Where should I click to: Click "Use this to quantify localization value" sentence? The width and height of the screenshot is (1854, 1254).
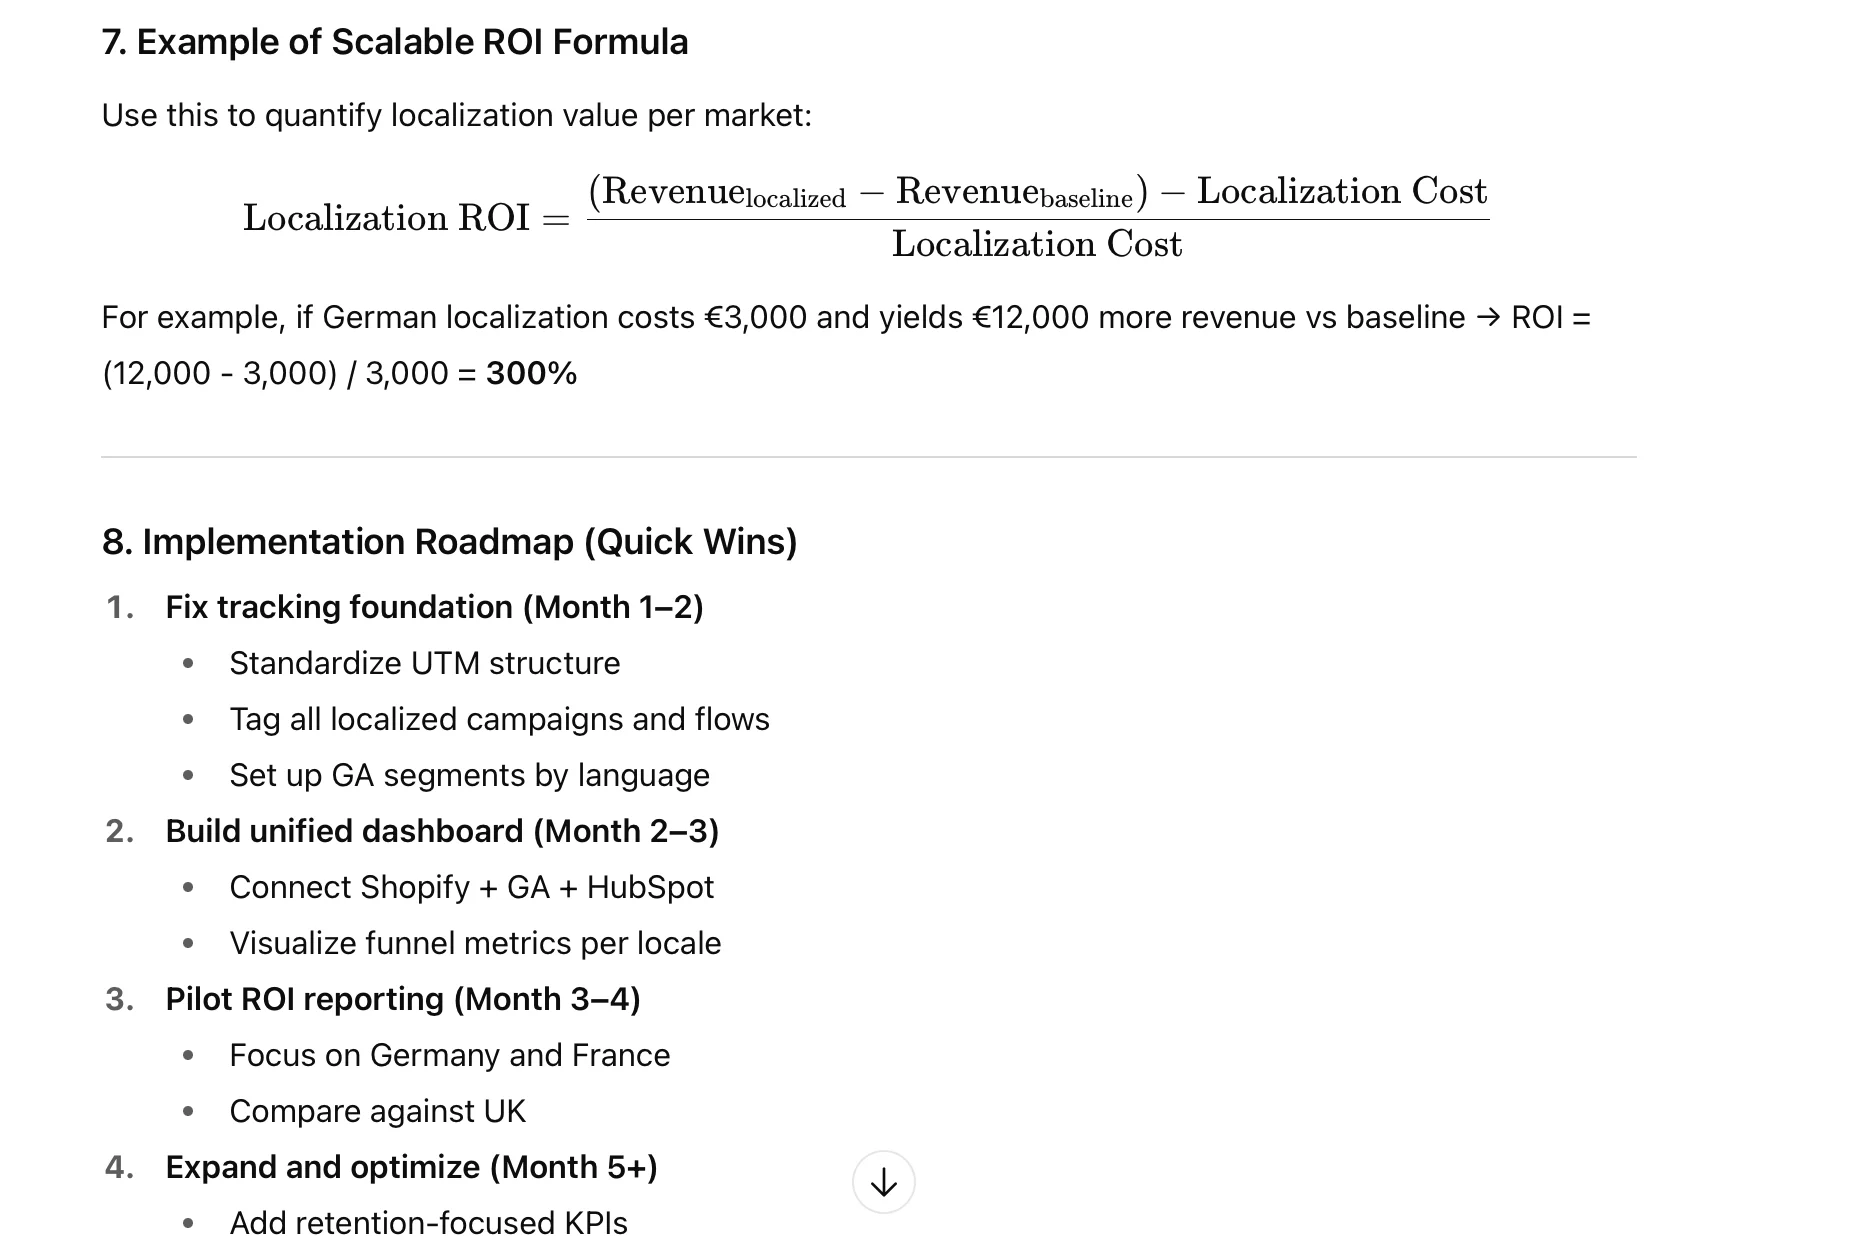click(x=456, y=115)
